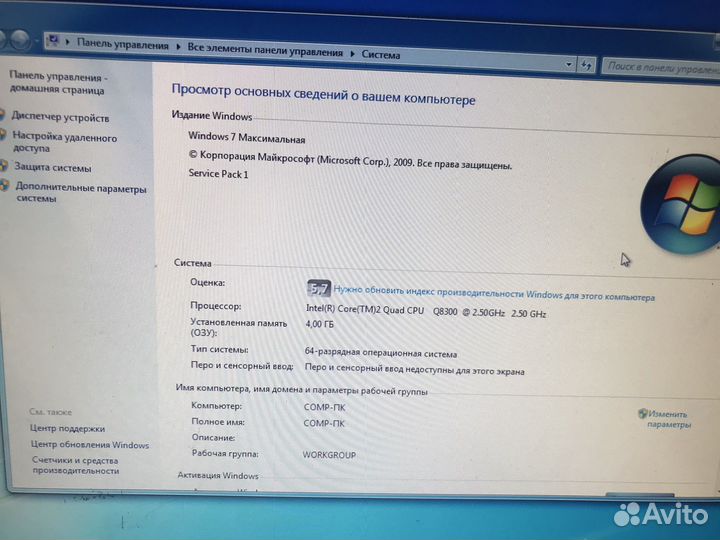Click 'COMP-ПК' value beside 'Полное имя:'
Viewport: 720px width, 540px height.
click(x=324, y=423)
